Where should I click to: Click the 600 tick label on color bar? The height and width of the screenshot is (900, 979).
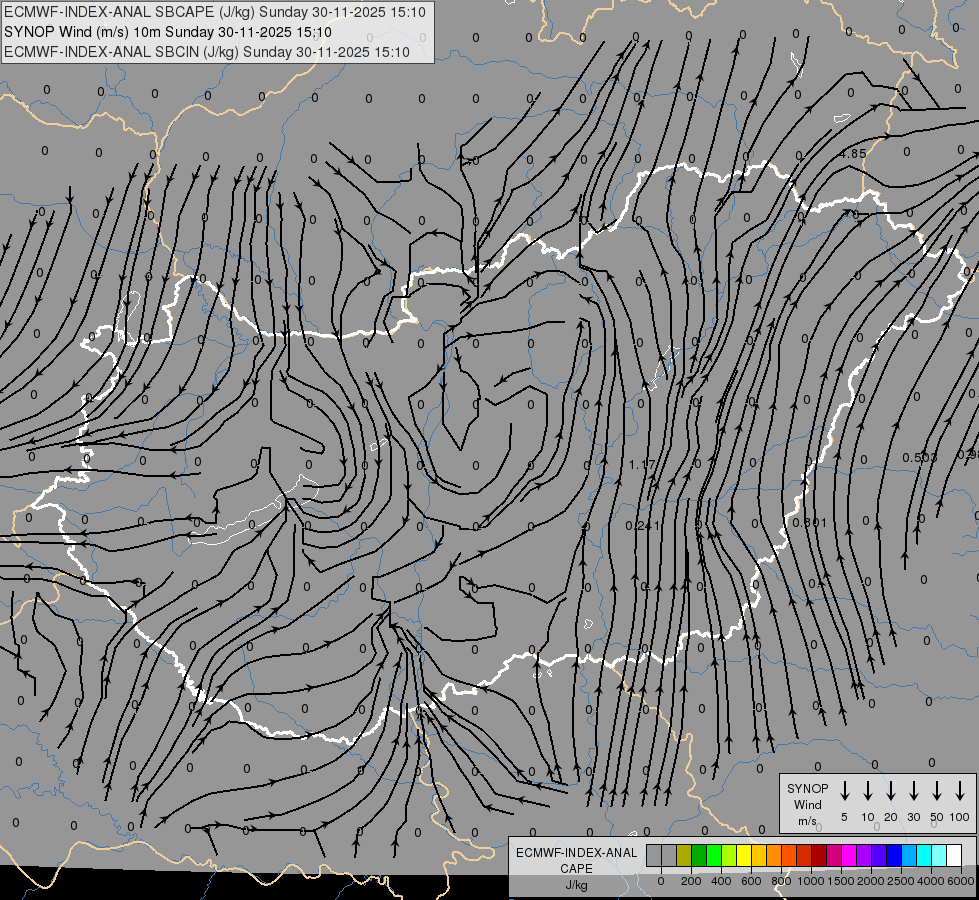click(x=751, y=881)
